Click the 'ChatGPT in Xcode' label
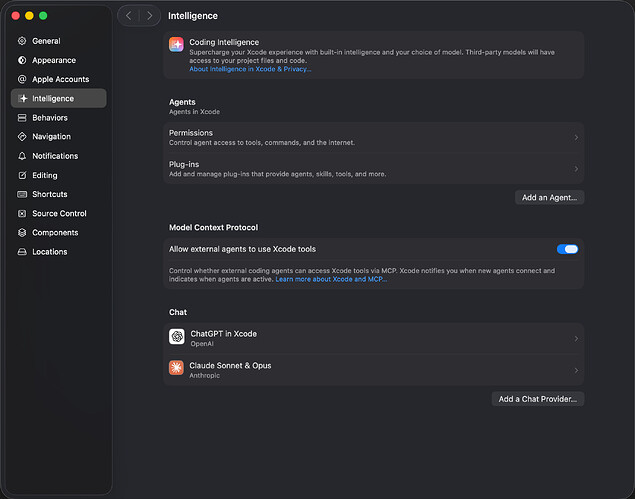 point(224,334)
